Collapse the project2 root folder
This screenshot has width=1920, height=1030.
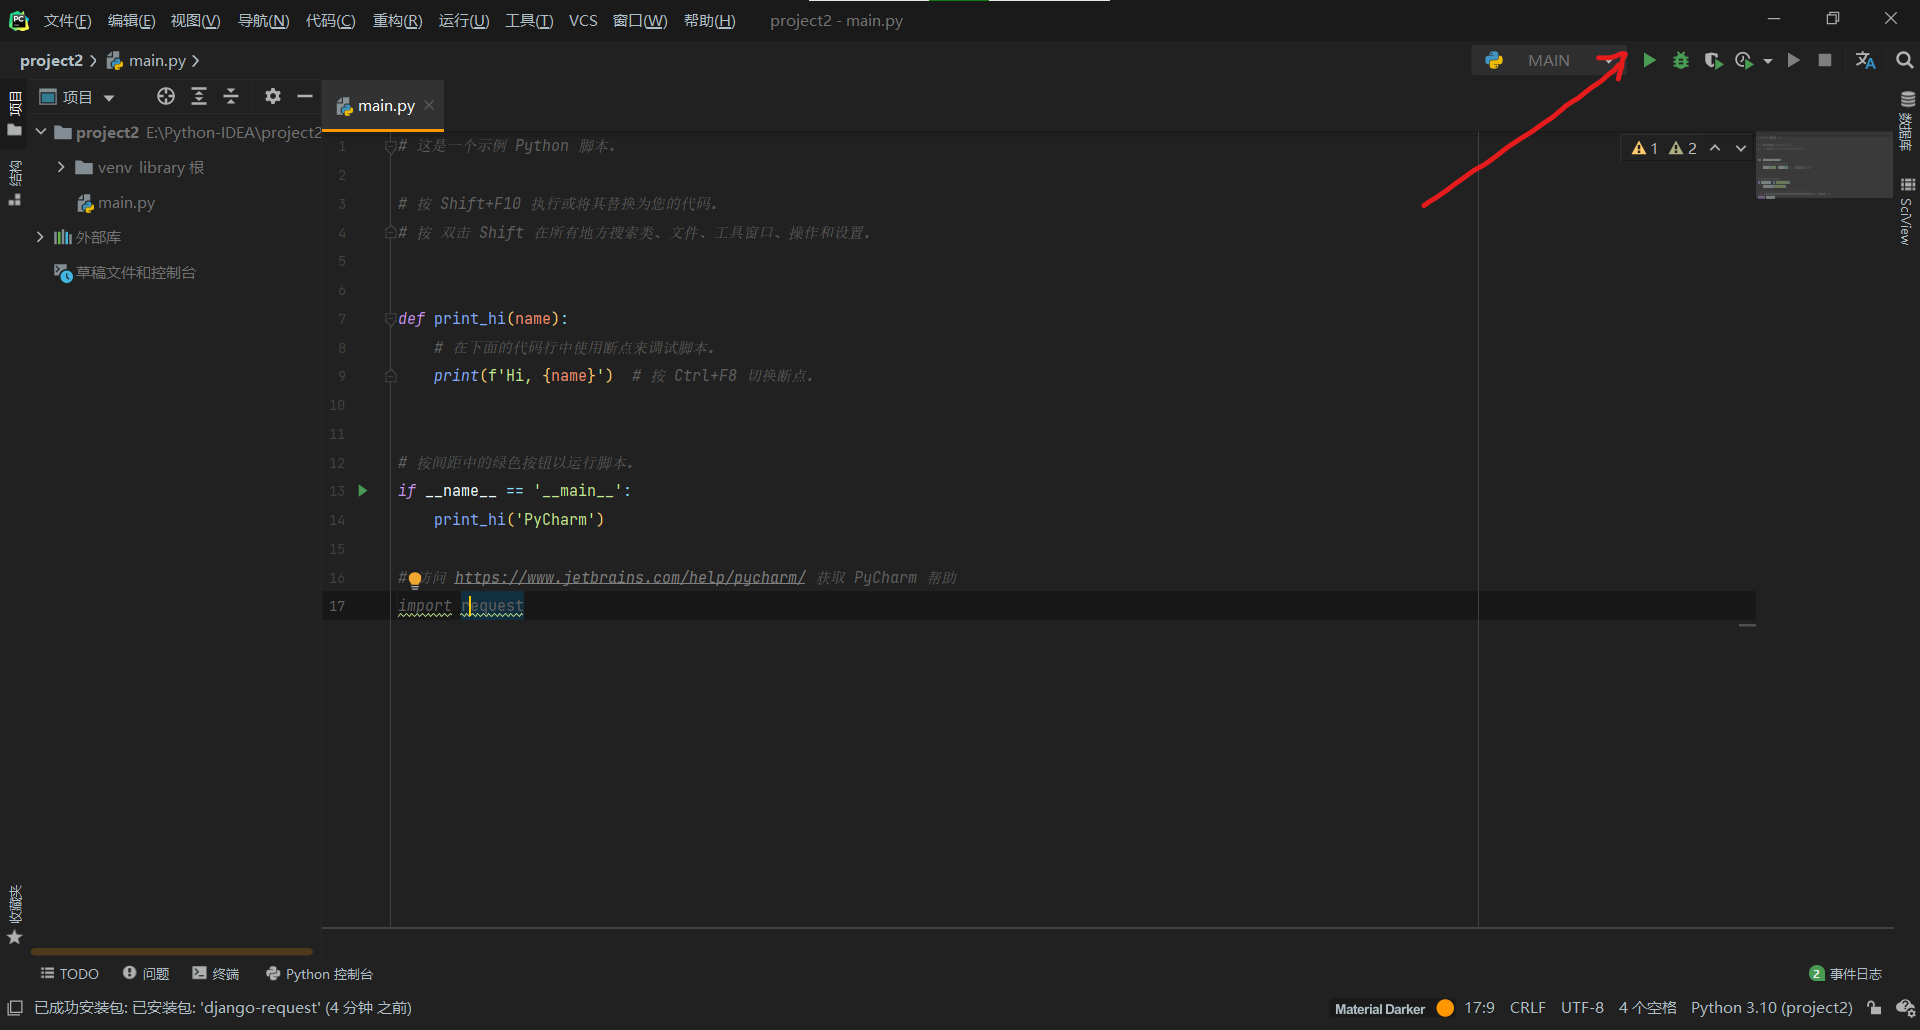[41, 132]
